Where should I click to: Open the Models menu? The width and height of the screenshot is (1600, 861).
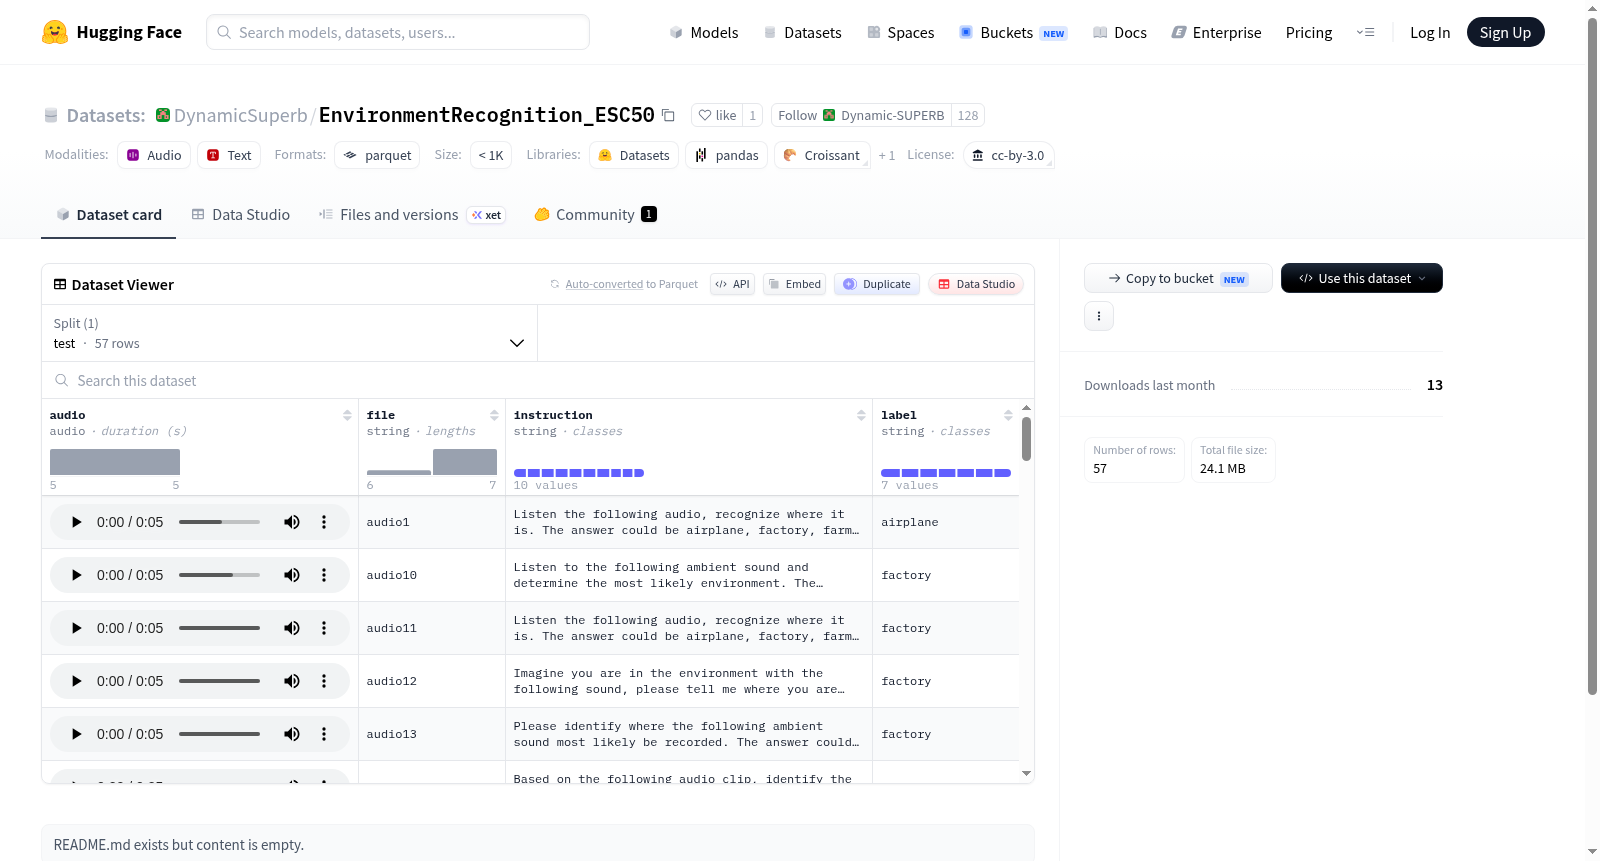pyautogui.click(x=704, y=32)
